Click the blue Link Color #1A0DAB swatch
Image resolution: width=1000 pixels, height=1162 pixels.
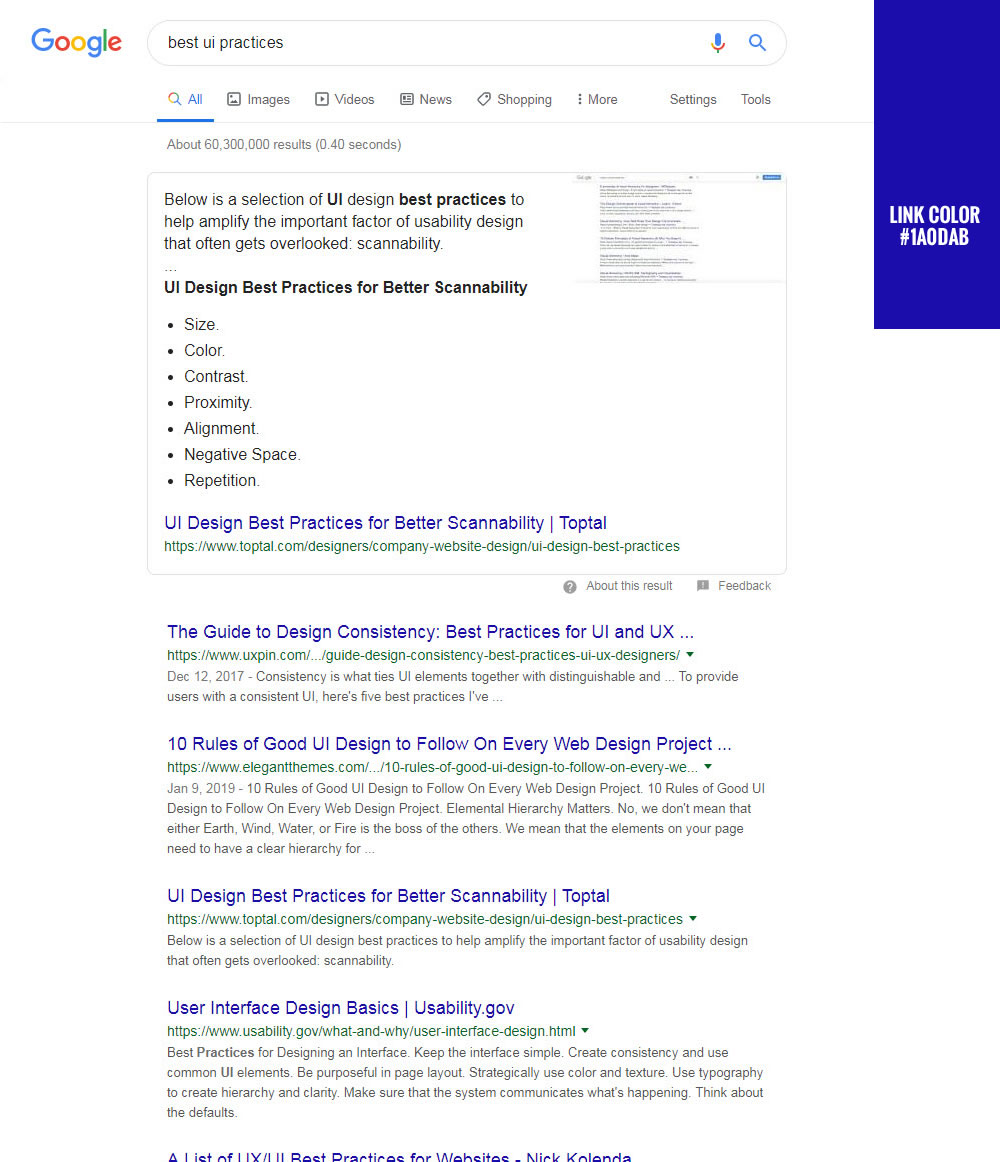tap(936, 164)
